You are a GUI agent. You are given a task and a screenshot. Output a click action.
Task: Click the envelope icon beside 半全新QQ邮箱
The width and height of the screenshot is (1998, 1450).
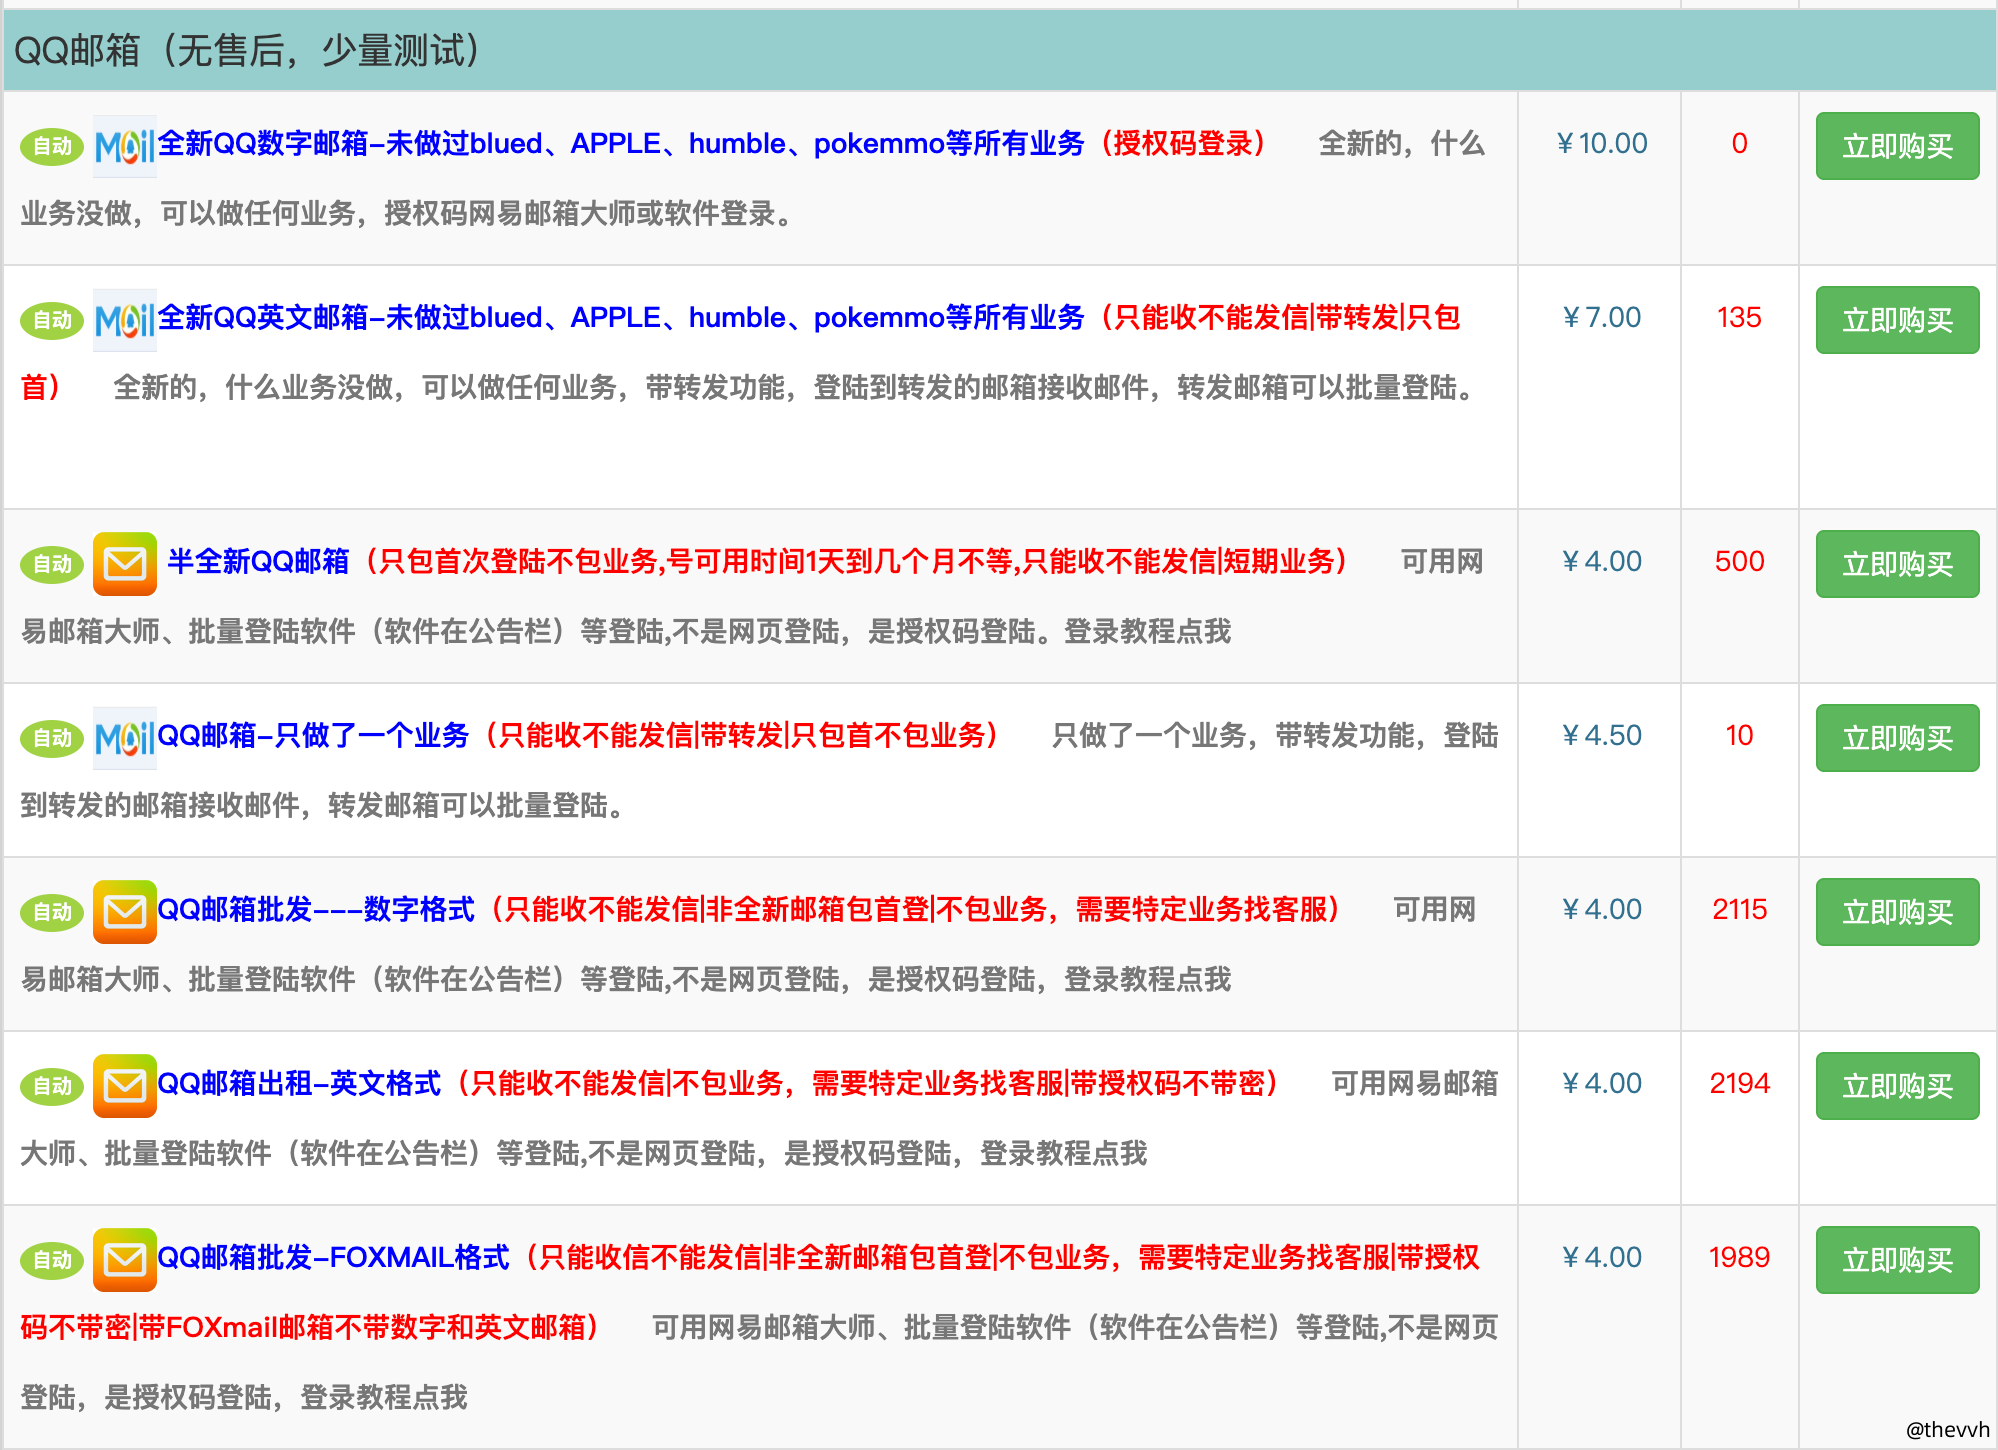124,564
